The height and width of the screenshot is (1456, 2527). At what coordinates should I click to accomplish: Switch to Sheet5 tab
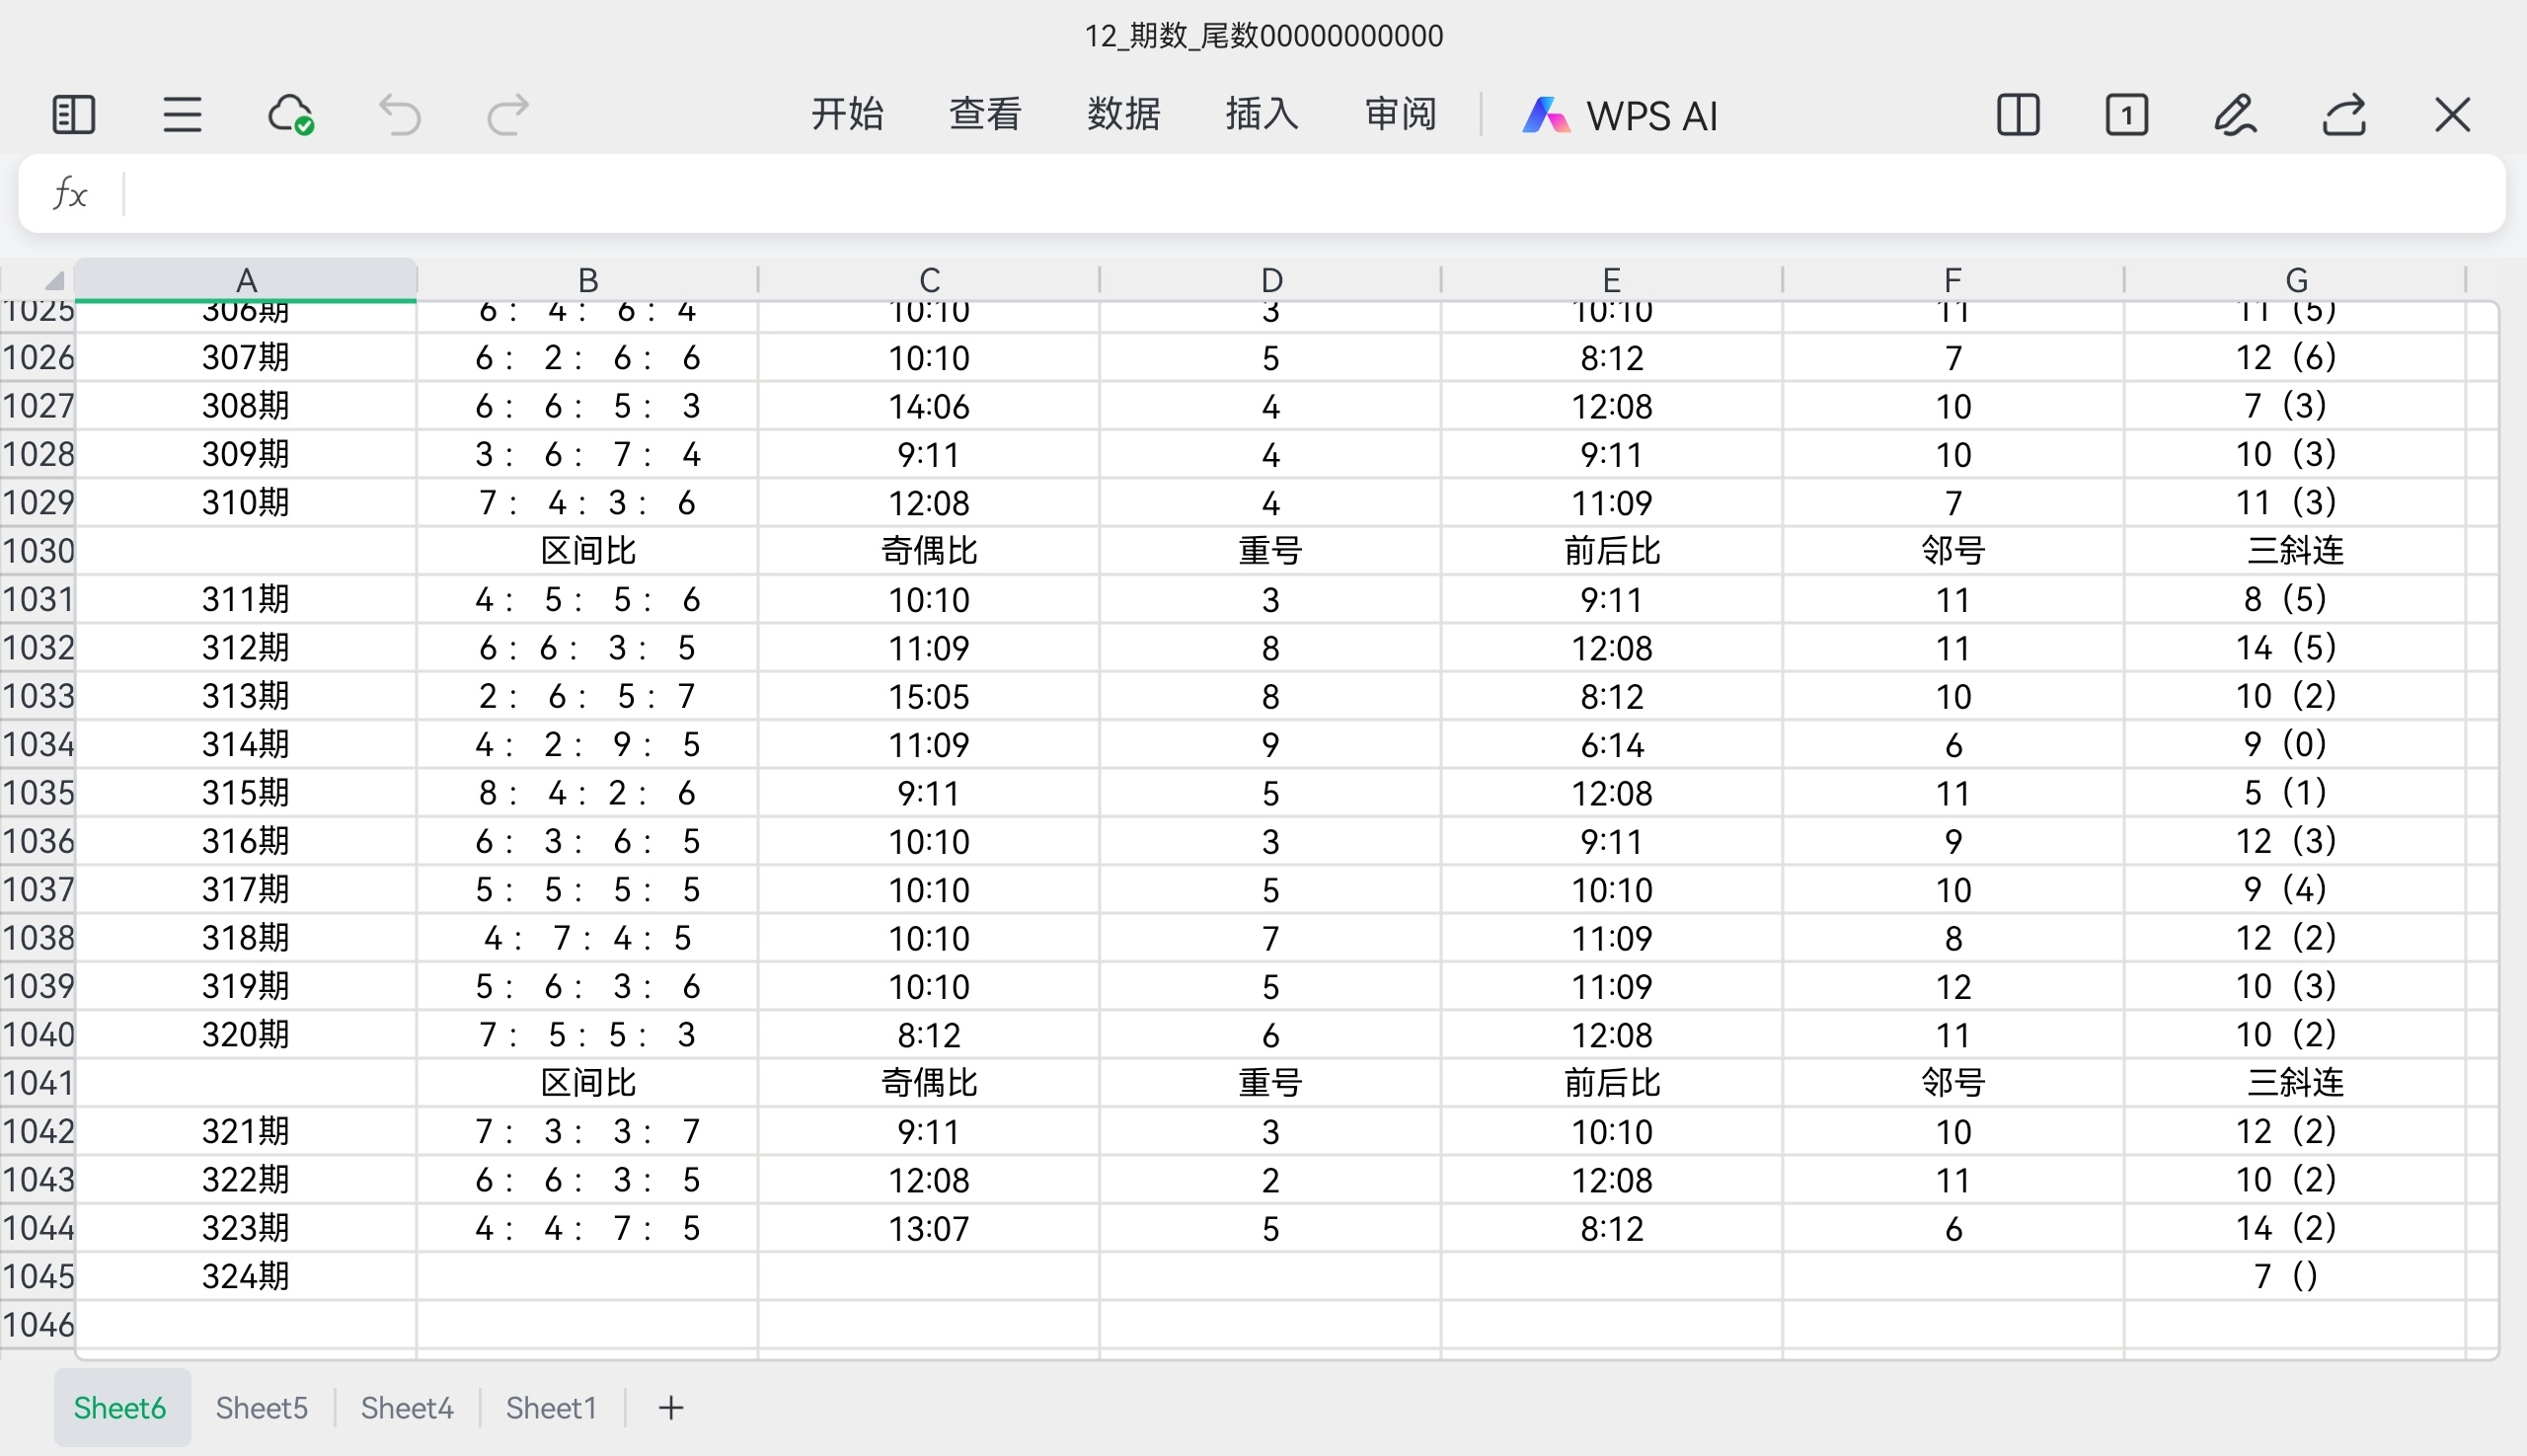pos(262,1408)
